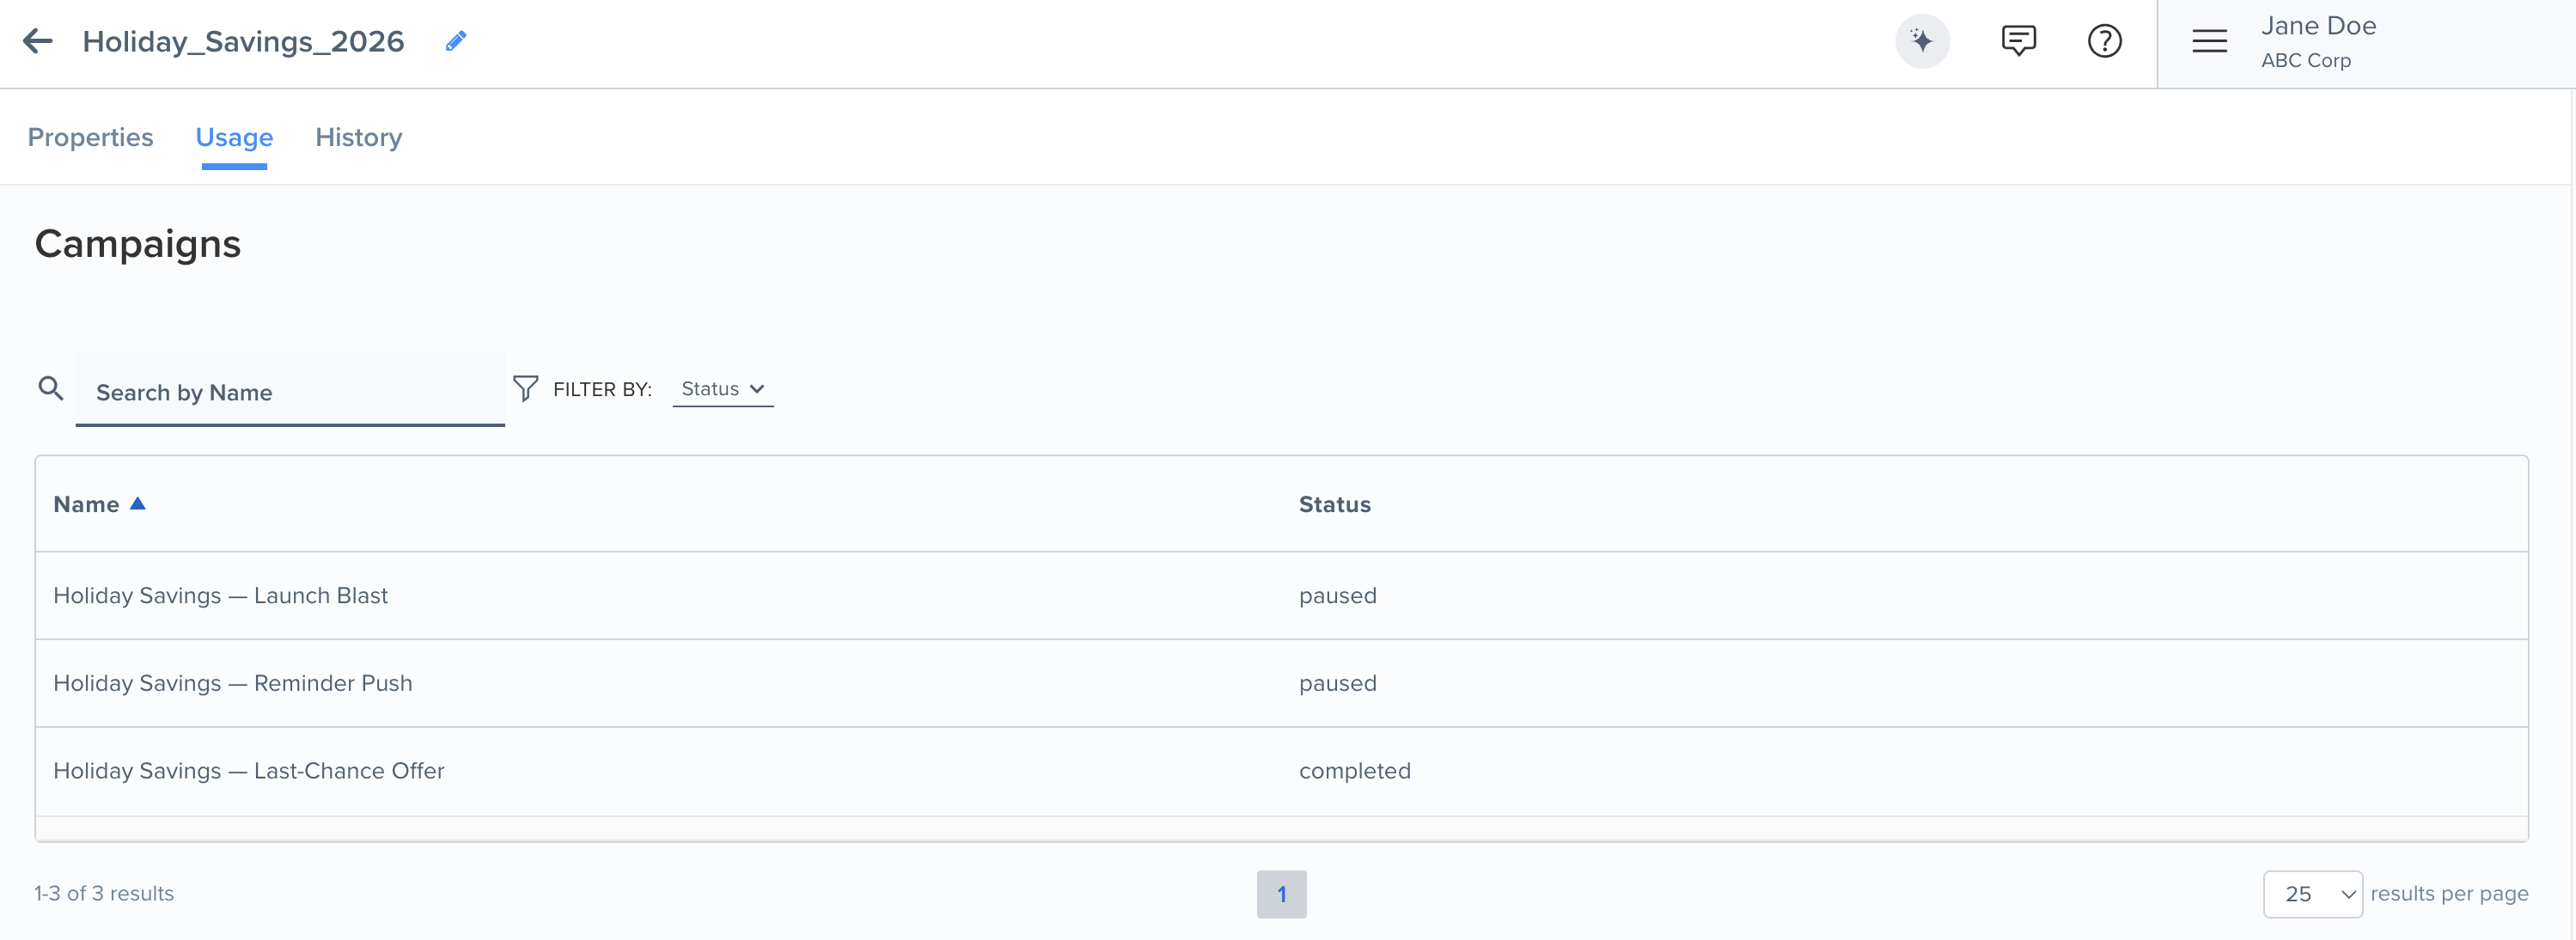This screenshot has height=940, width=2576.
Task: Click the search magnifier icon
Action: point(51,388)
